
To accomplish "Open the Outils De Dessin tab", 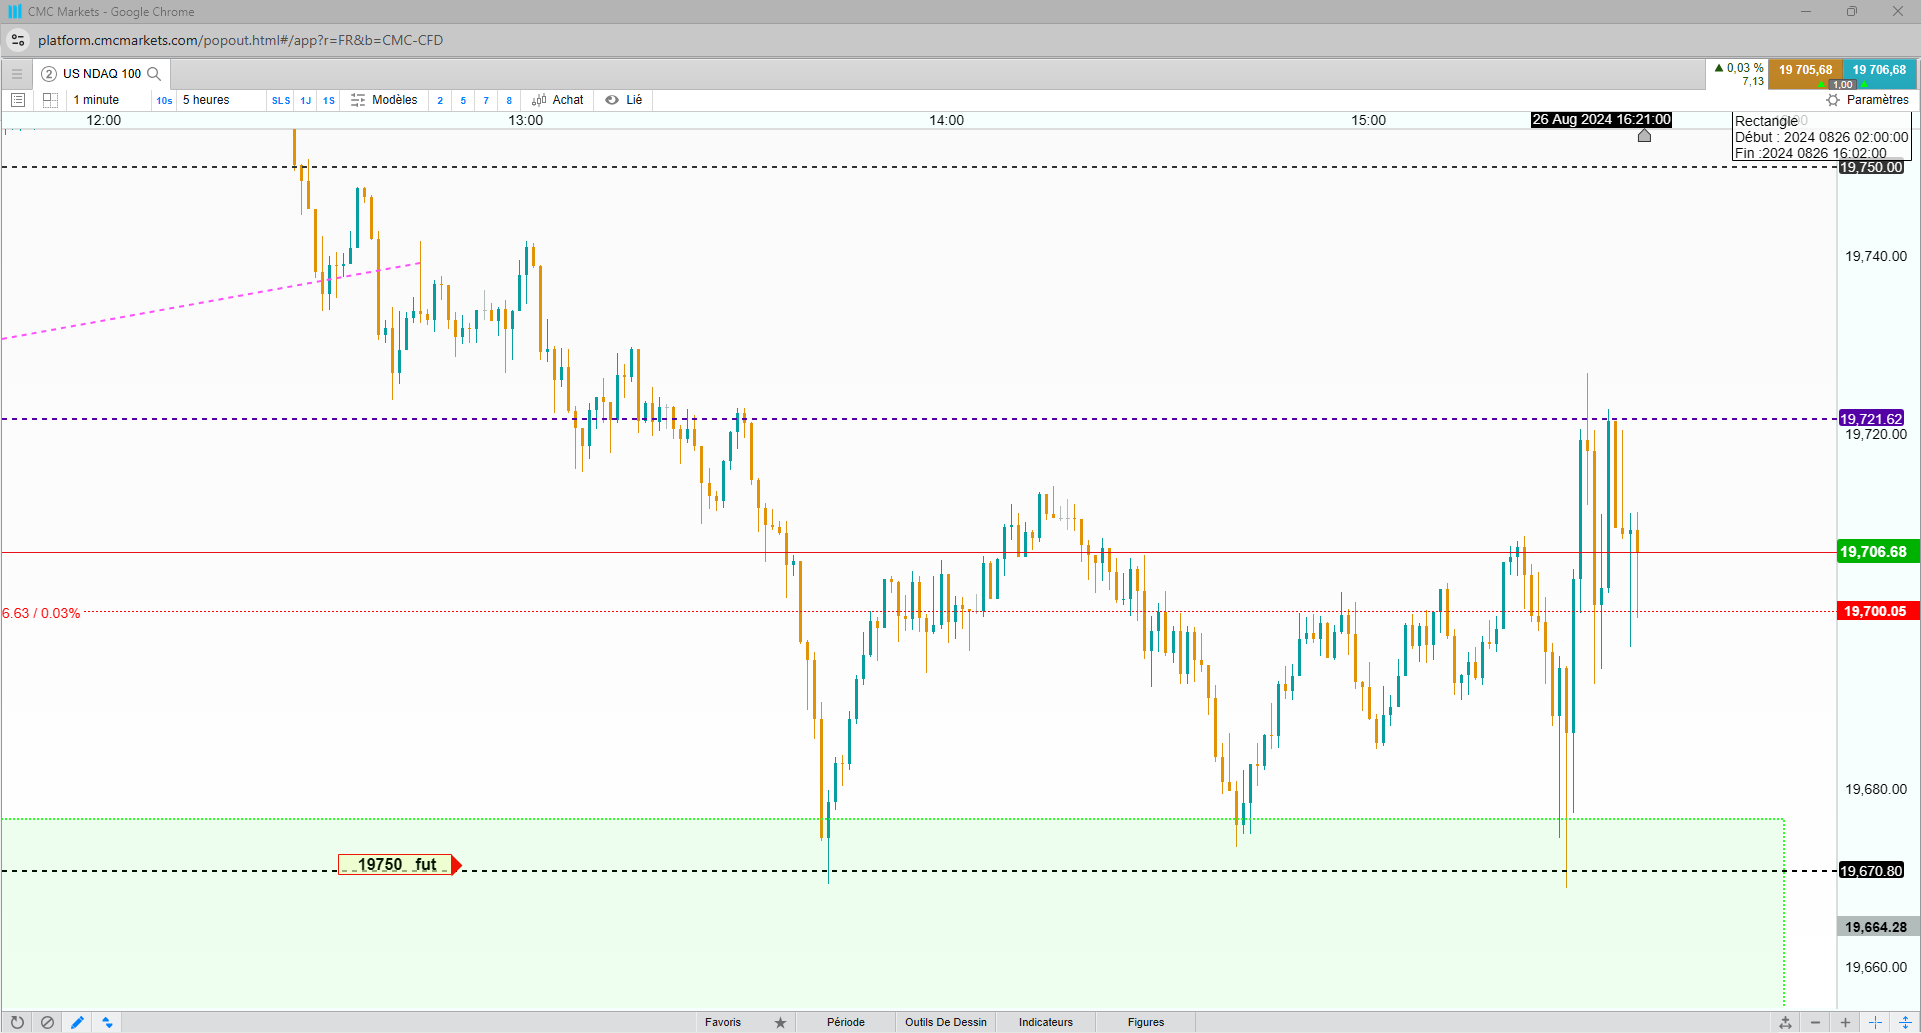I will tap(946, 1022).
